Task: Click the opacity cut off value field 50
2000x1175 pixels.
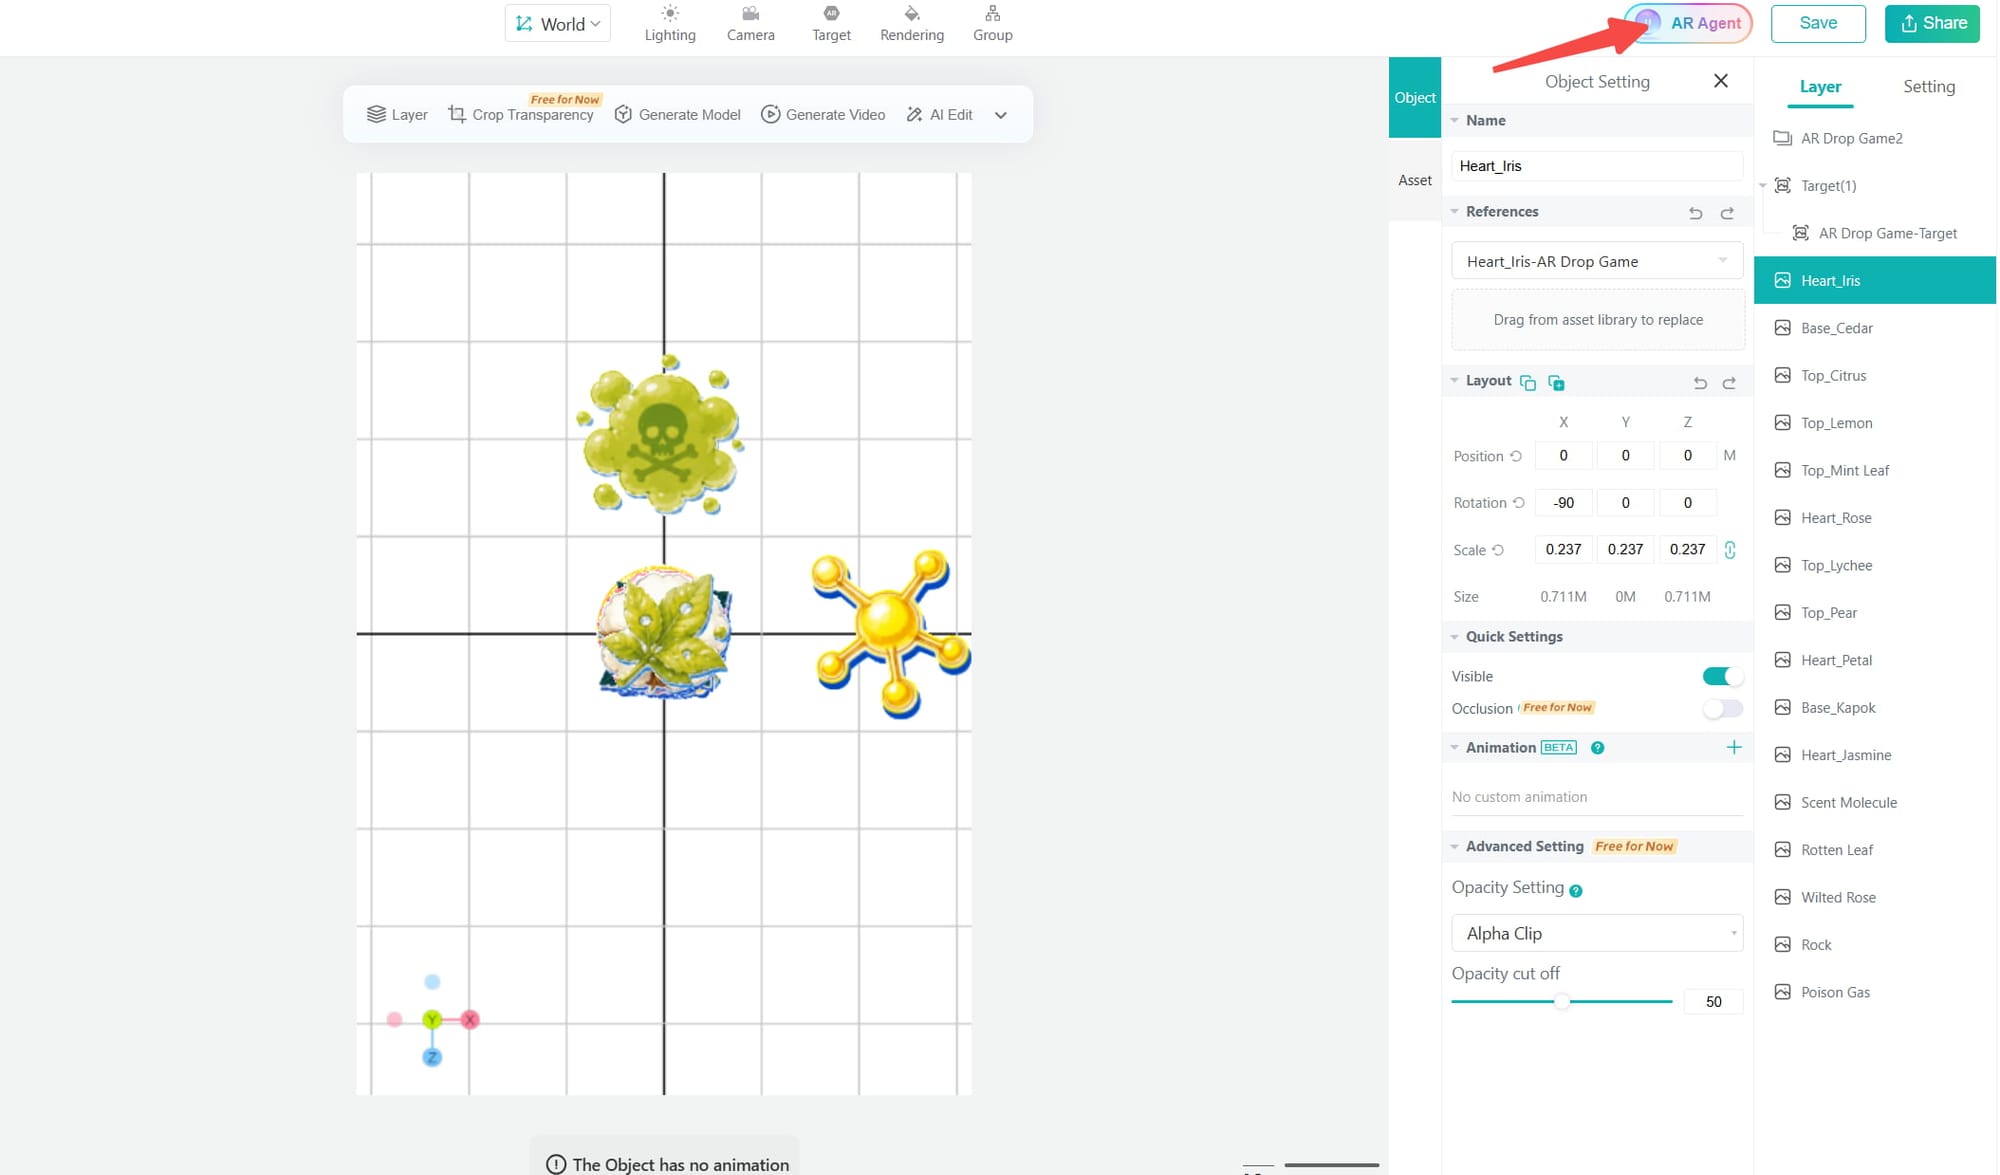Action: [1713, 1002]
